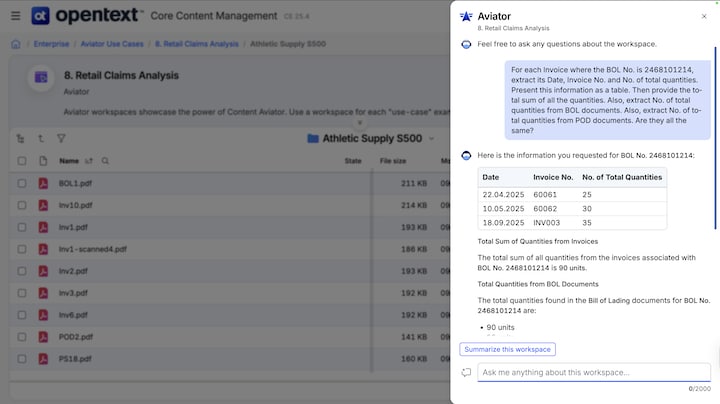
Task: Open the file Inv1-scanned4.pdf
Action: click(93, 249)
